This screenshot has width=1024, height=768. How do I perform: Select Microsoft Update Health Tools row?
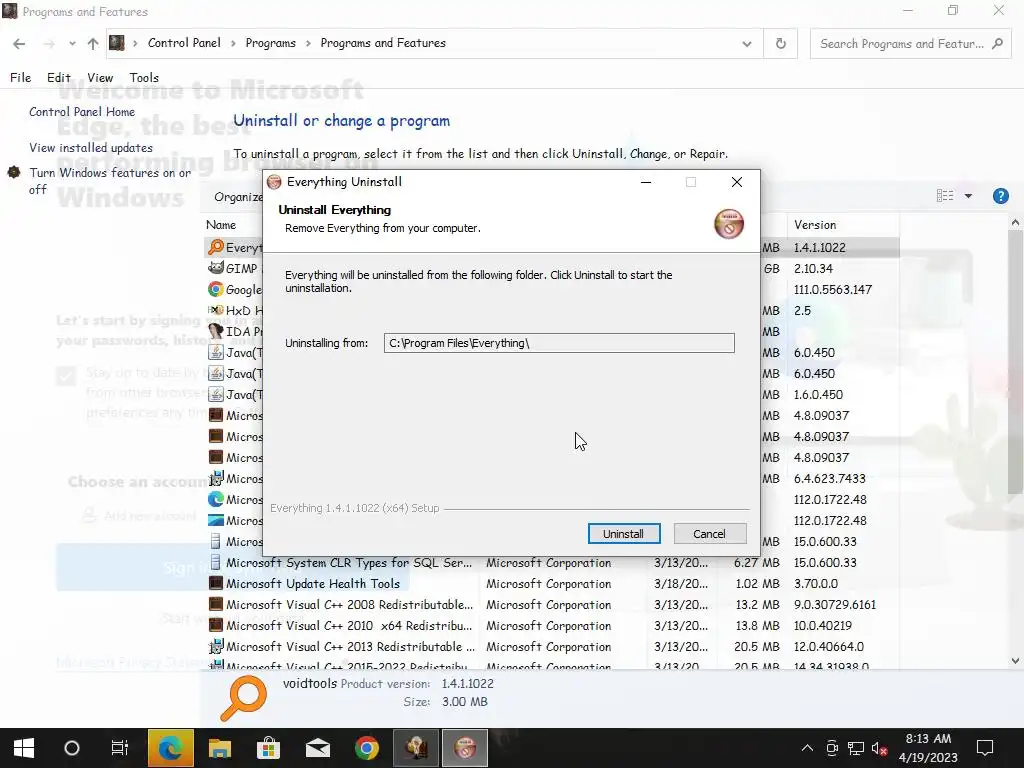pyautogui.click(x=552, y=584)
